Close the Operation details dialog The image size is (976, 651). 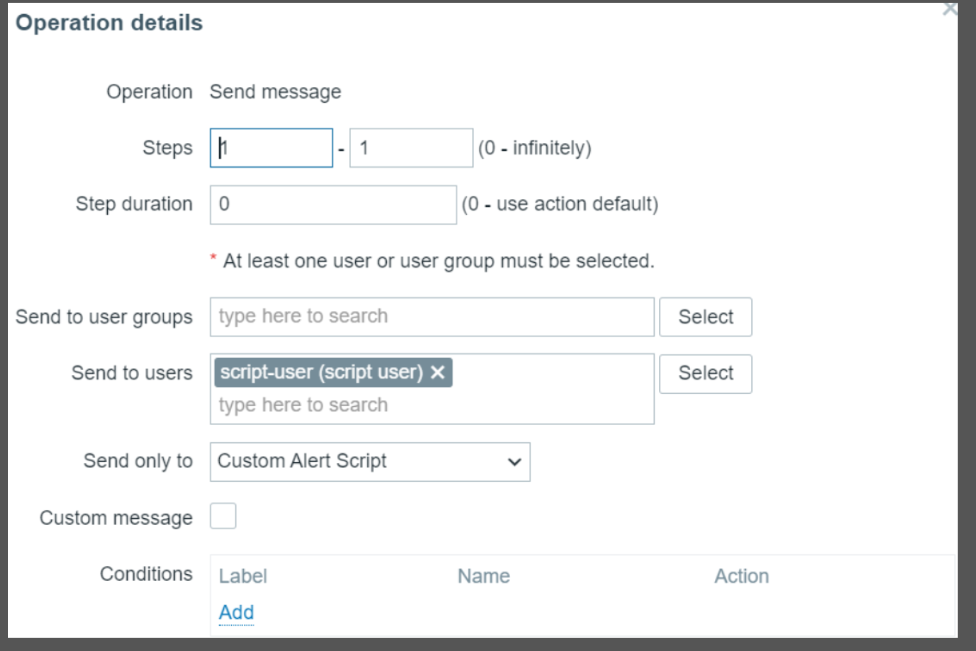950,8
